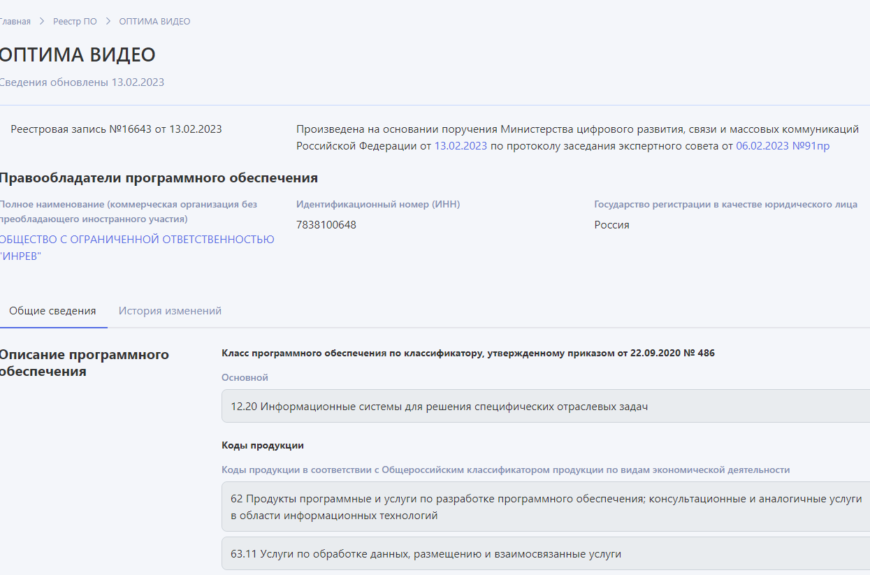Click Правообладатели программного обеспечения heading
The height and width of the screenshot is (575, 870).
coord(159,178)
